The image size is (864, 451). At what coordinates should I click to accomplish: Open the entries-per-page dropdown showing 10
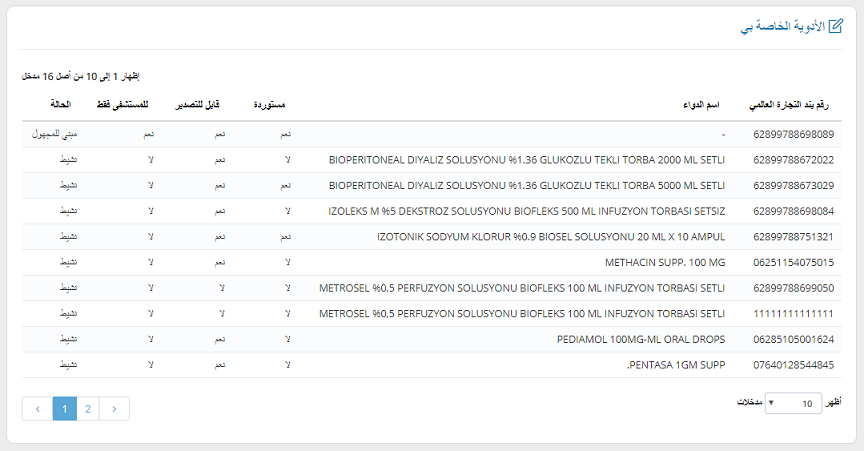(794, 403)
